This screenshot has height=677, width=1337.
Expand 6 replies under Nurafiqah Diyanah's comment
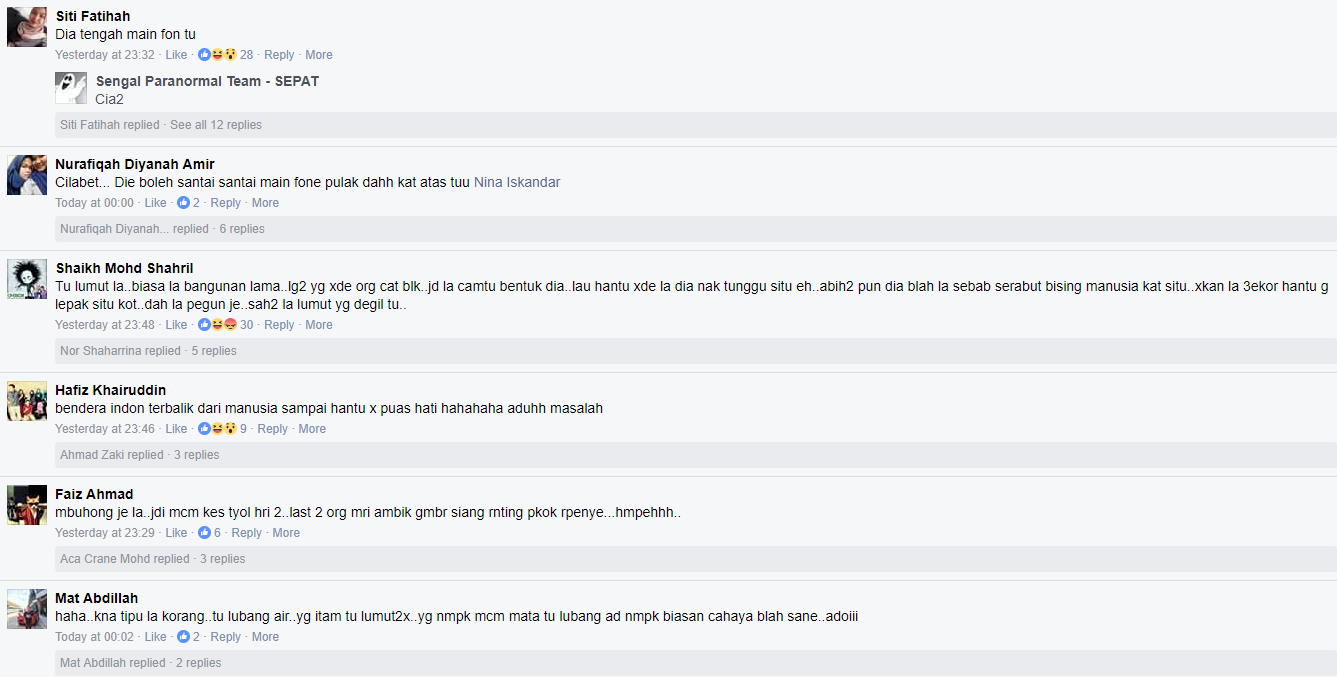pyautogui.click(x=242, y=229)
